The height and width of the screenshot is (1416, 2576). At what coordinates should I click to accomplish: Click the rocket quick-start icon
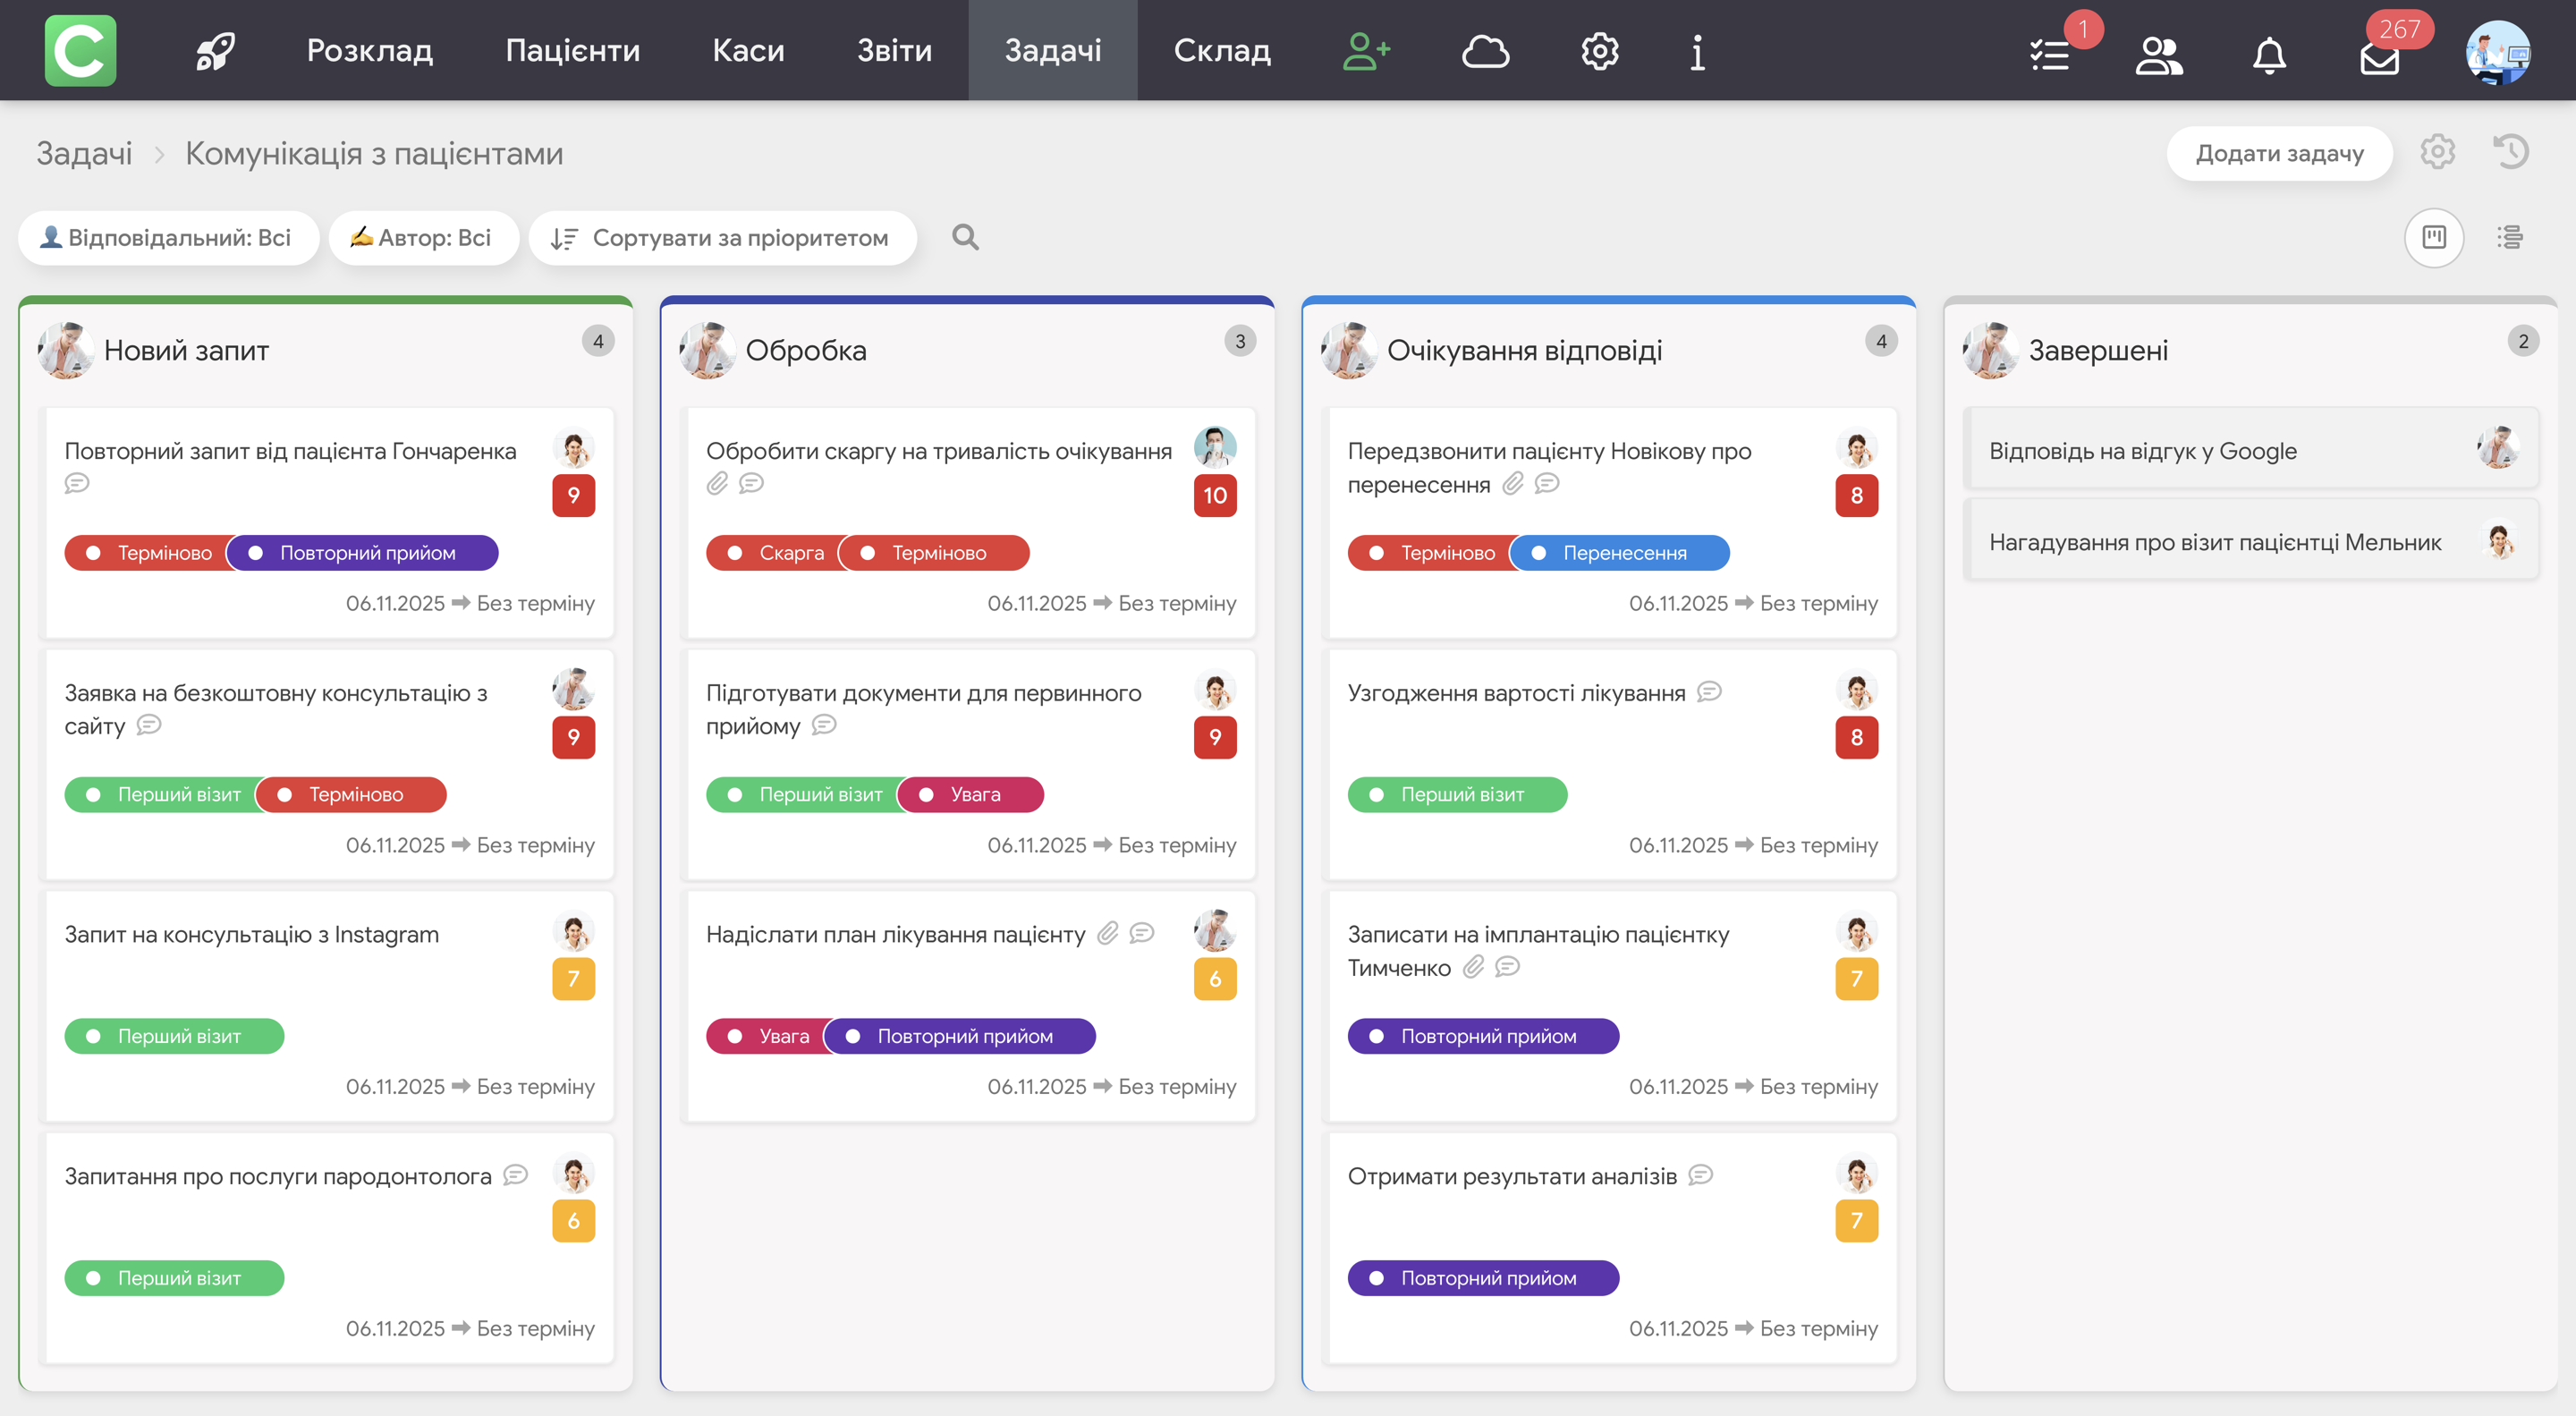pos(214,51)
